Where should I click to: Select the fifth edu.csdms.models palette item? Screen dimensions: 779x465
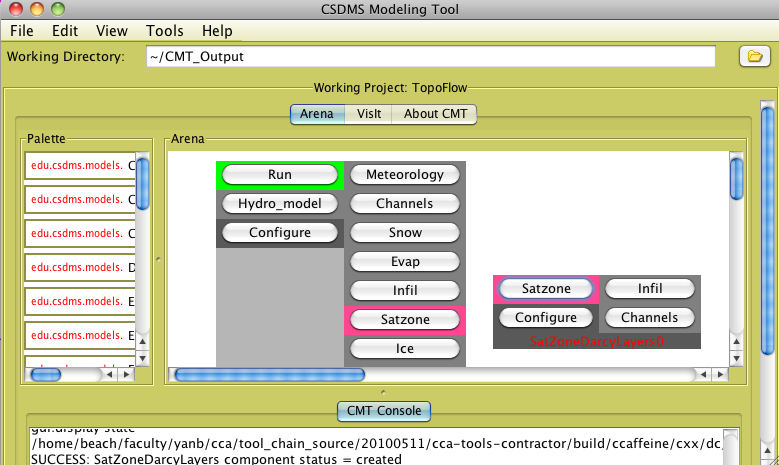tap(80, 302)
